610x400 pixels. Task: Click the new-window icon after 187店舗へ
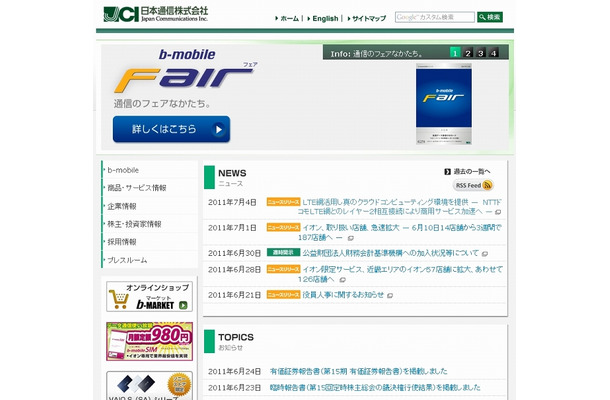351,238
